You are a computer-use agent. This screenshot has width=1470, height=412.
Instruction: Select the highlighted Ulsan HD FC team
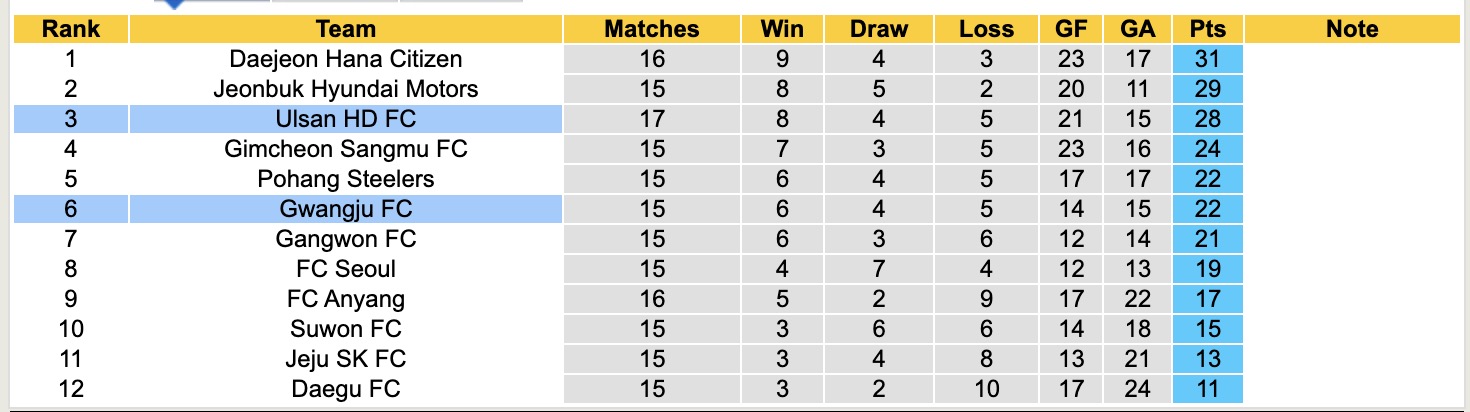click(x=345, y=119)
